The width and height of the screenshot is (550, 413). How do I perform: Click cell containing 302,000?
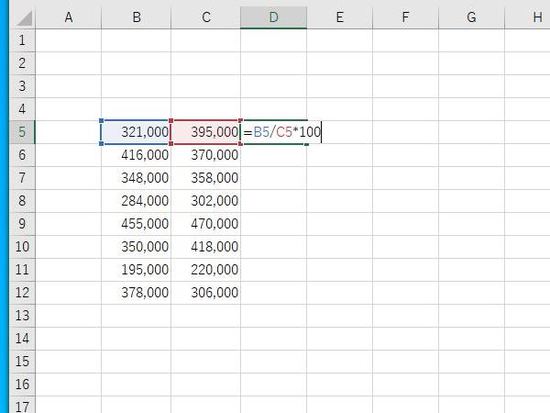[x=206, y=201]
